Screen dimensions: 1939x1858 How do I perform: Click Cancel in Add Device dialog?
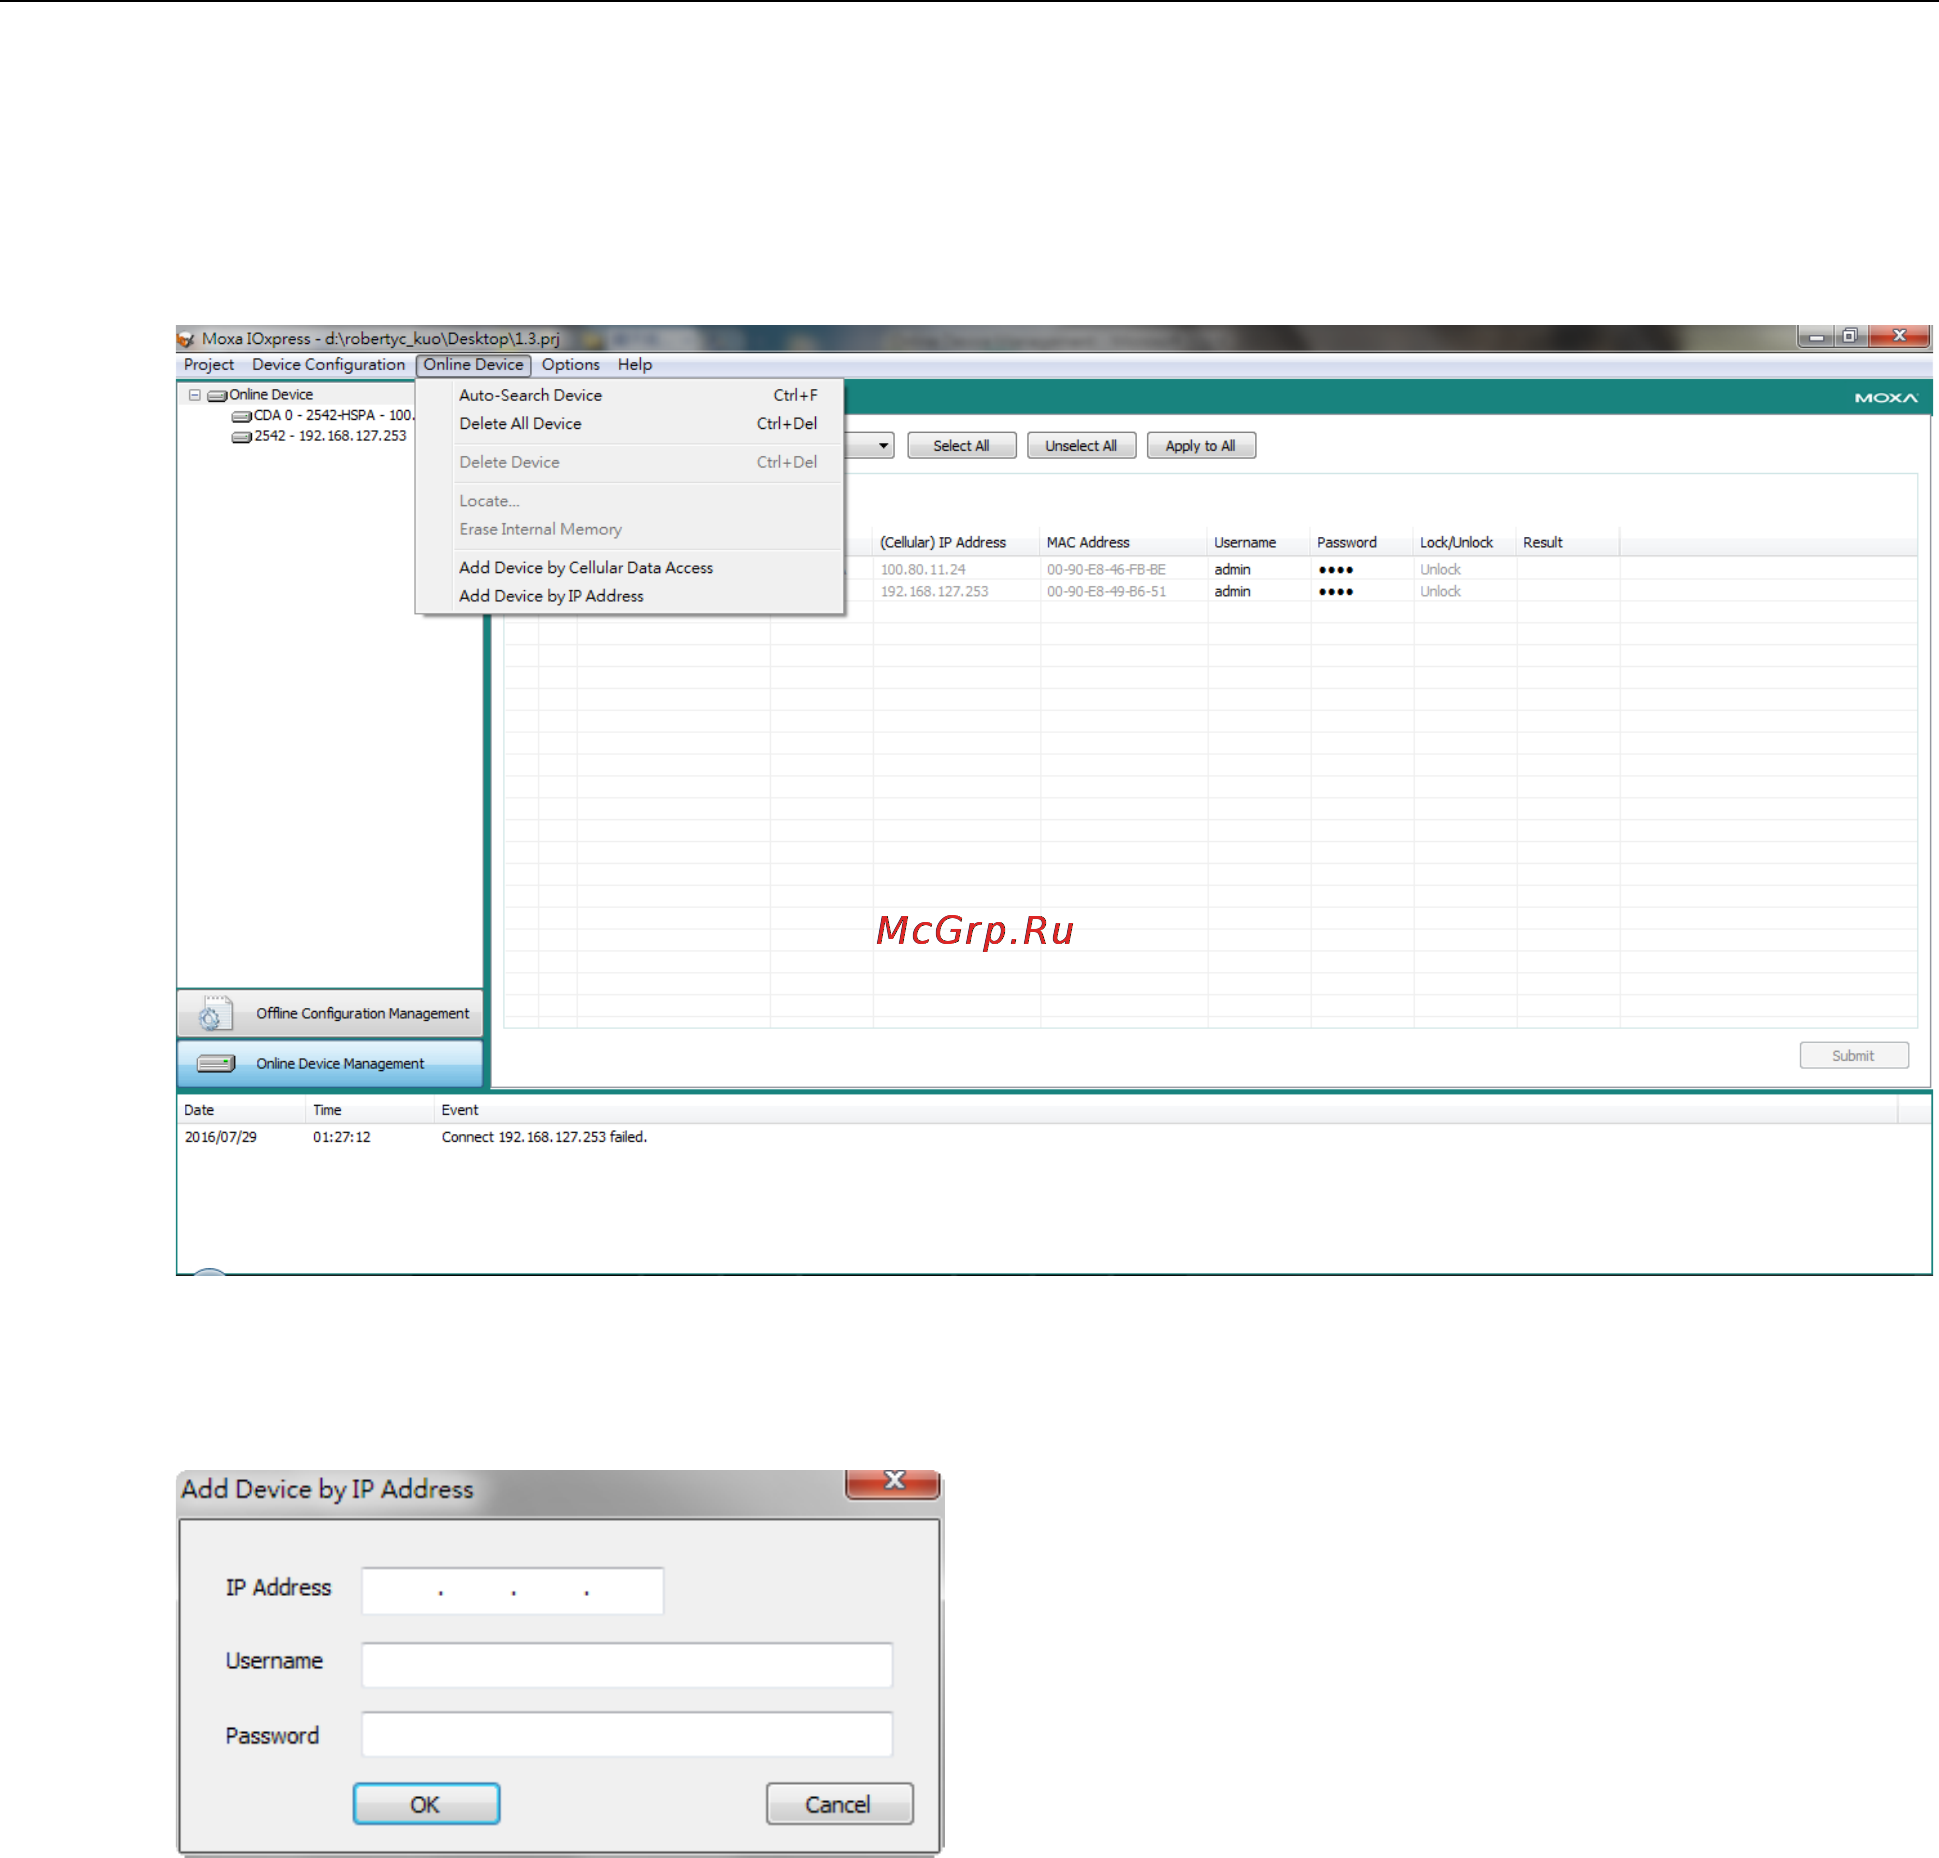pyautogui.click(x=839, y=1804)
